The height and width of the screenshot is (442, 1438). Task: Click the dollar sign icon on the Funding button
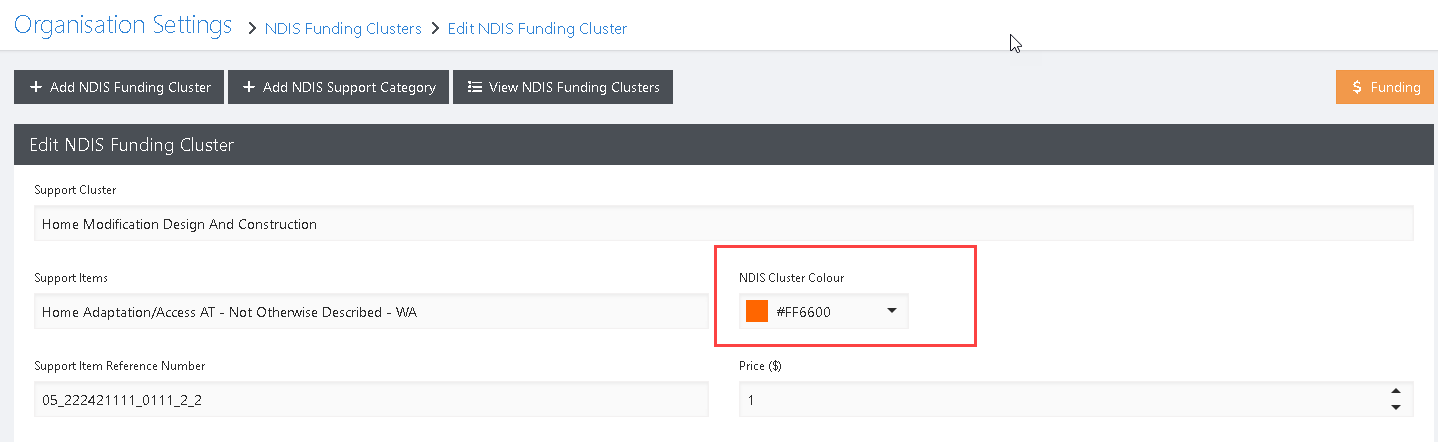click(1357, 87)
